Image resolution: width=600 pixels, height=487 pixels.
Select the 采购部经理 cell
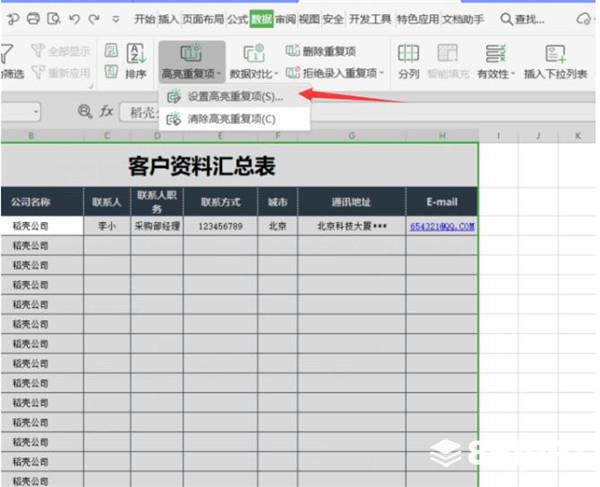(157, 226)
